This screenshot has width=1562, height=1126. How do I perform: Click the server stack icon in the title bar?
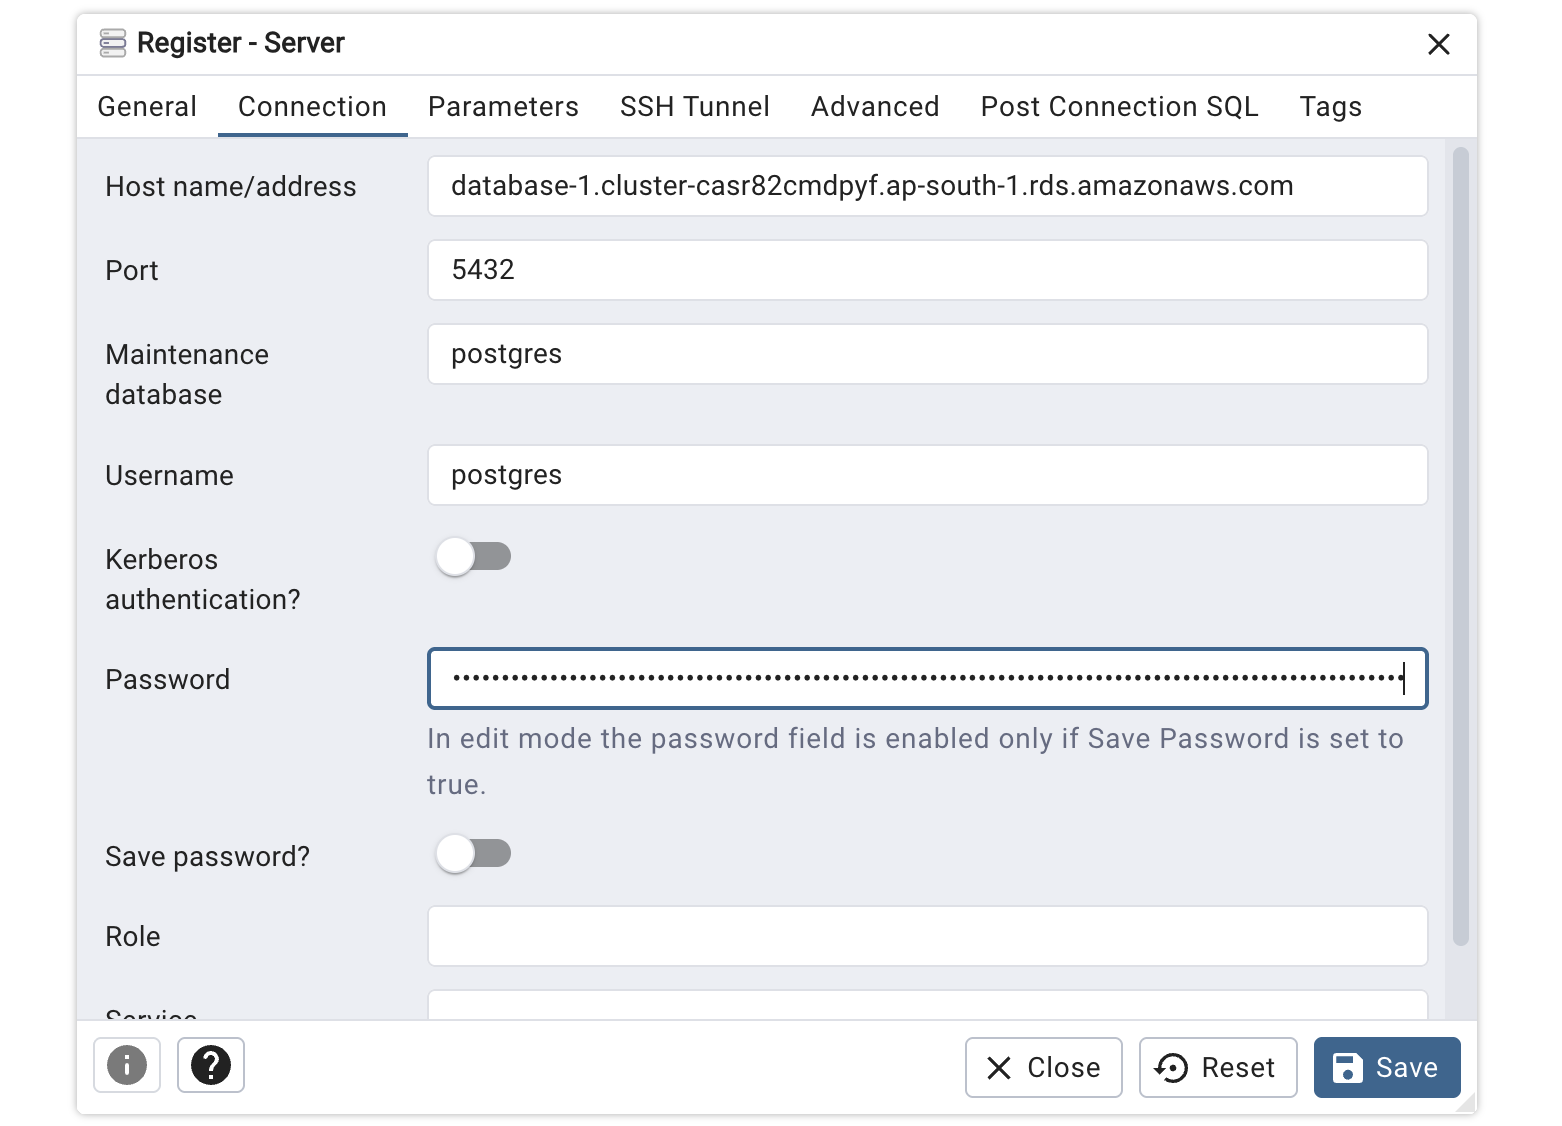tap(112, 43)
